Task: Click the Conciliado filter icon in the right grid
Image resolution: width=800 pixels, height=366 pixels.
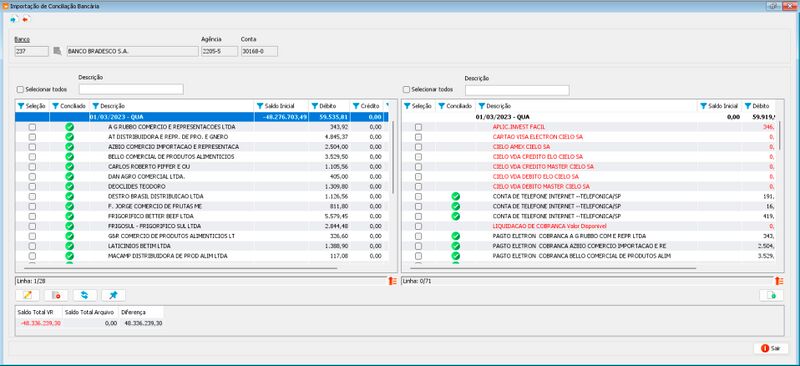Action: (x=442, y=106)
